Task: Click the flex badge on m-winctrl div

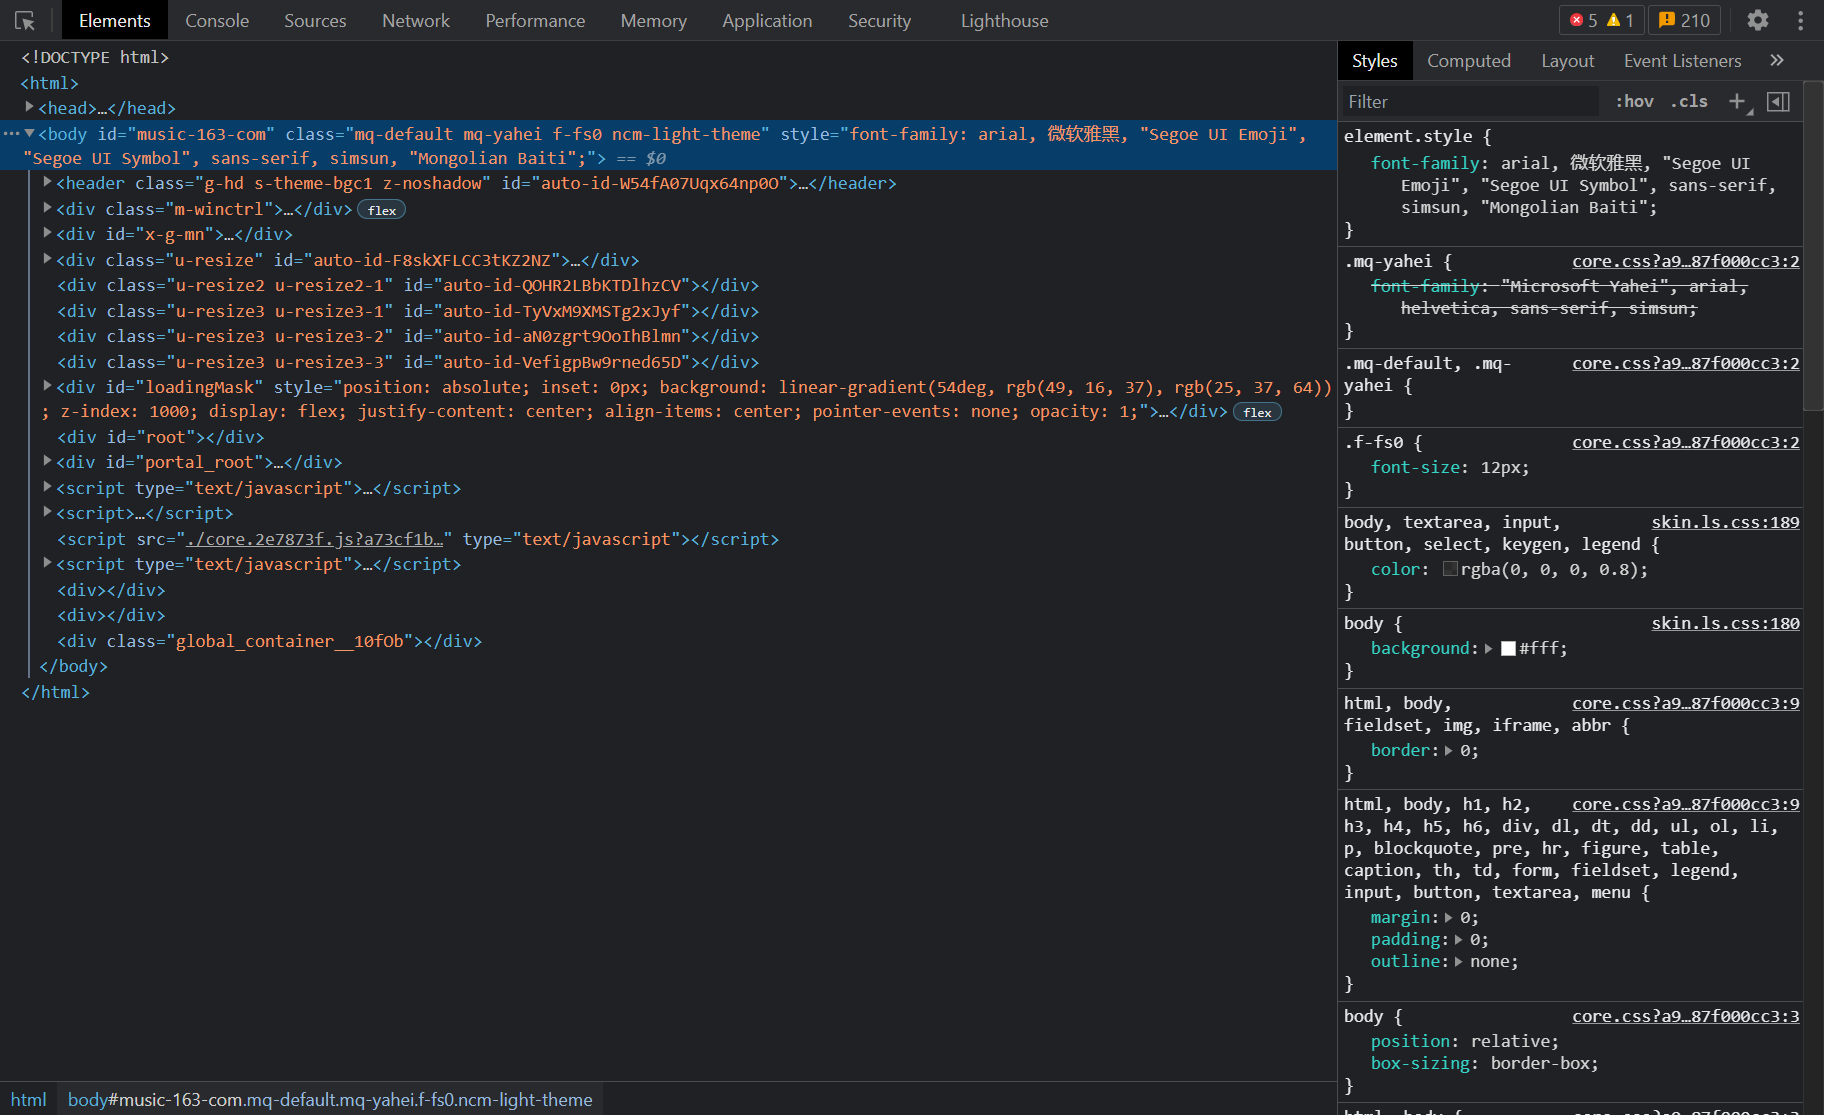Action: tap(382, 210)
